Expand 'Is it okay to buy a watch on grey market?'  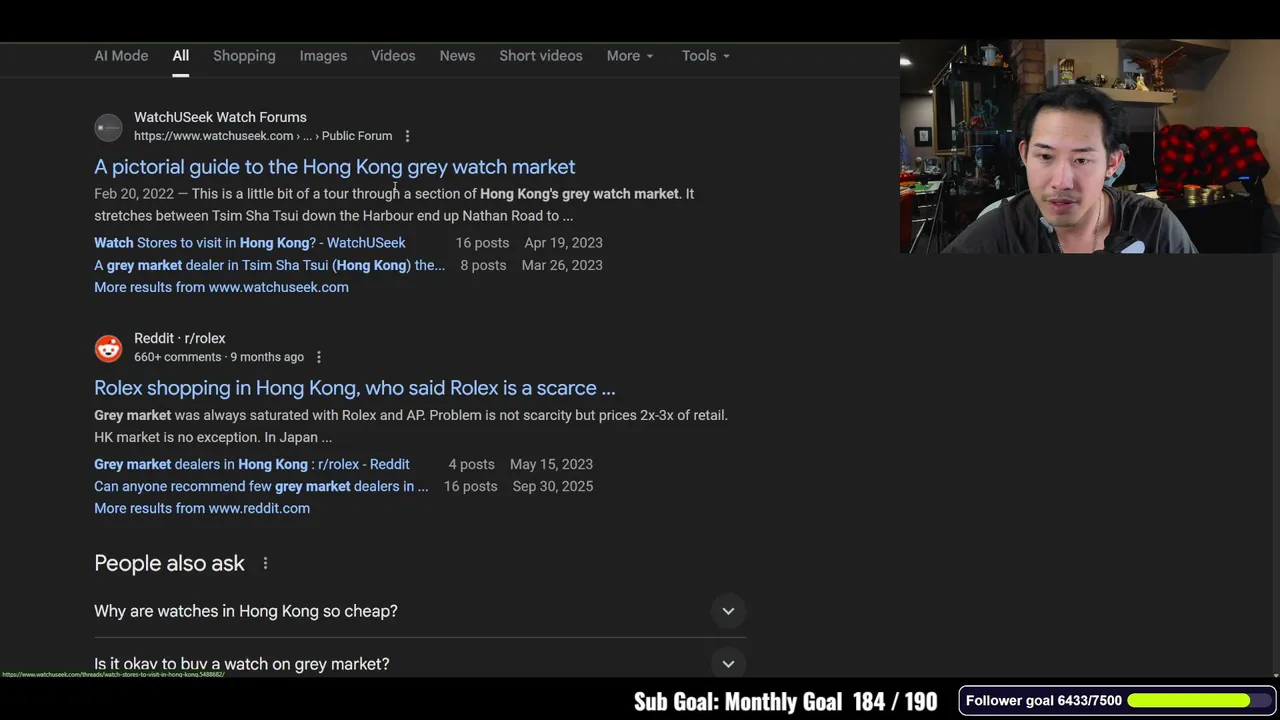point(420,663)
